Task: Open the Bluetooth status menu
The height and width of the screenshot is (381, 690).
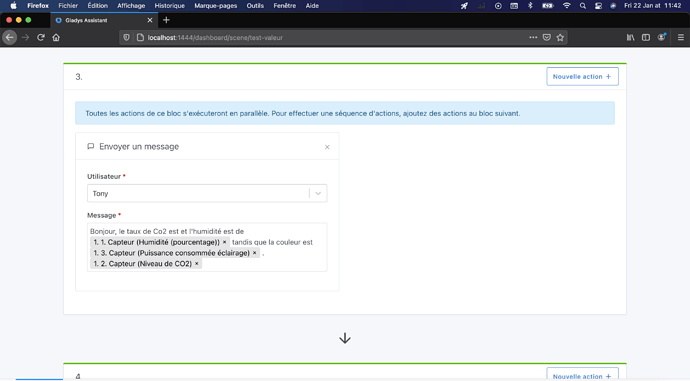Action: (x=530, y=6)
